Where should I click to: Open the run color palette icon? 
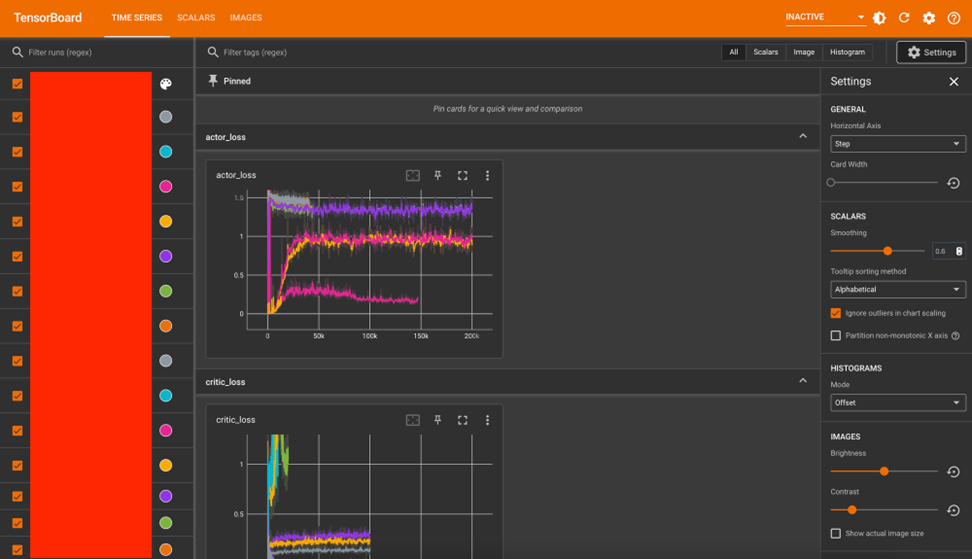[x=166, y=84]
